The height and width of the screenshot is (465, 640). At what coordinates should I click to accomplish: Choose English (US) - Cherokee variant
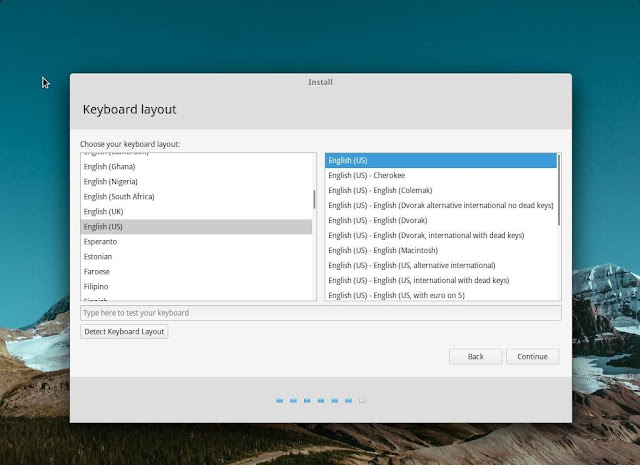click(x=441, y=176)
